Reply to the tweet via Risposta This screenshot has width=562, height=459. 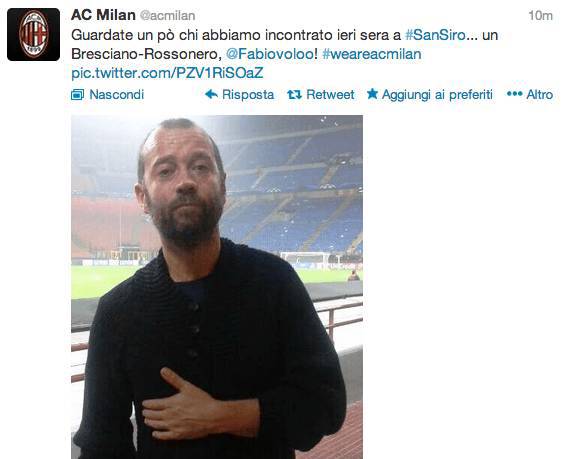tap(239, 95)
